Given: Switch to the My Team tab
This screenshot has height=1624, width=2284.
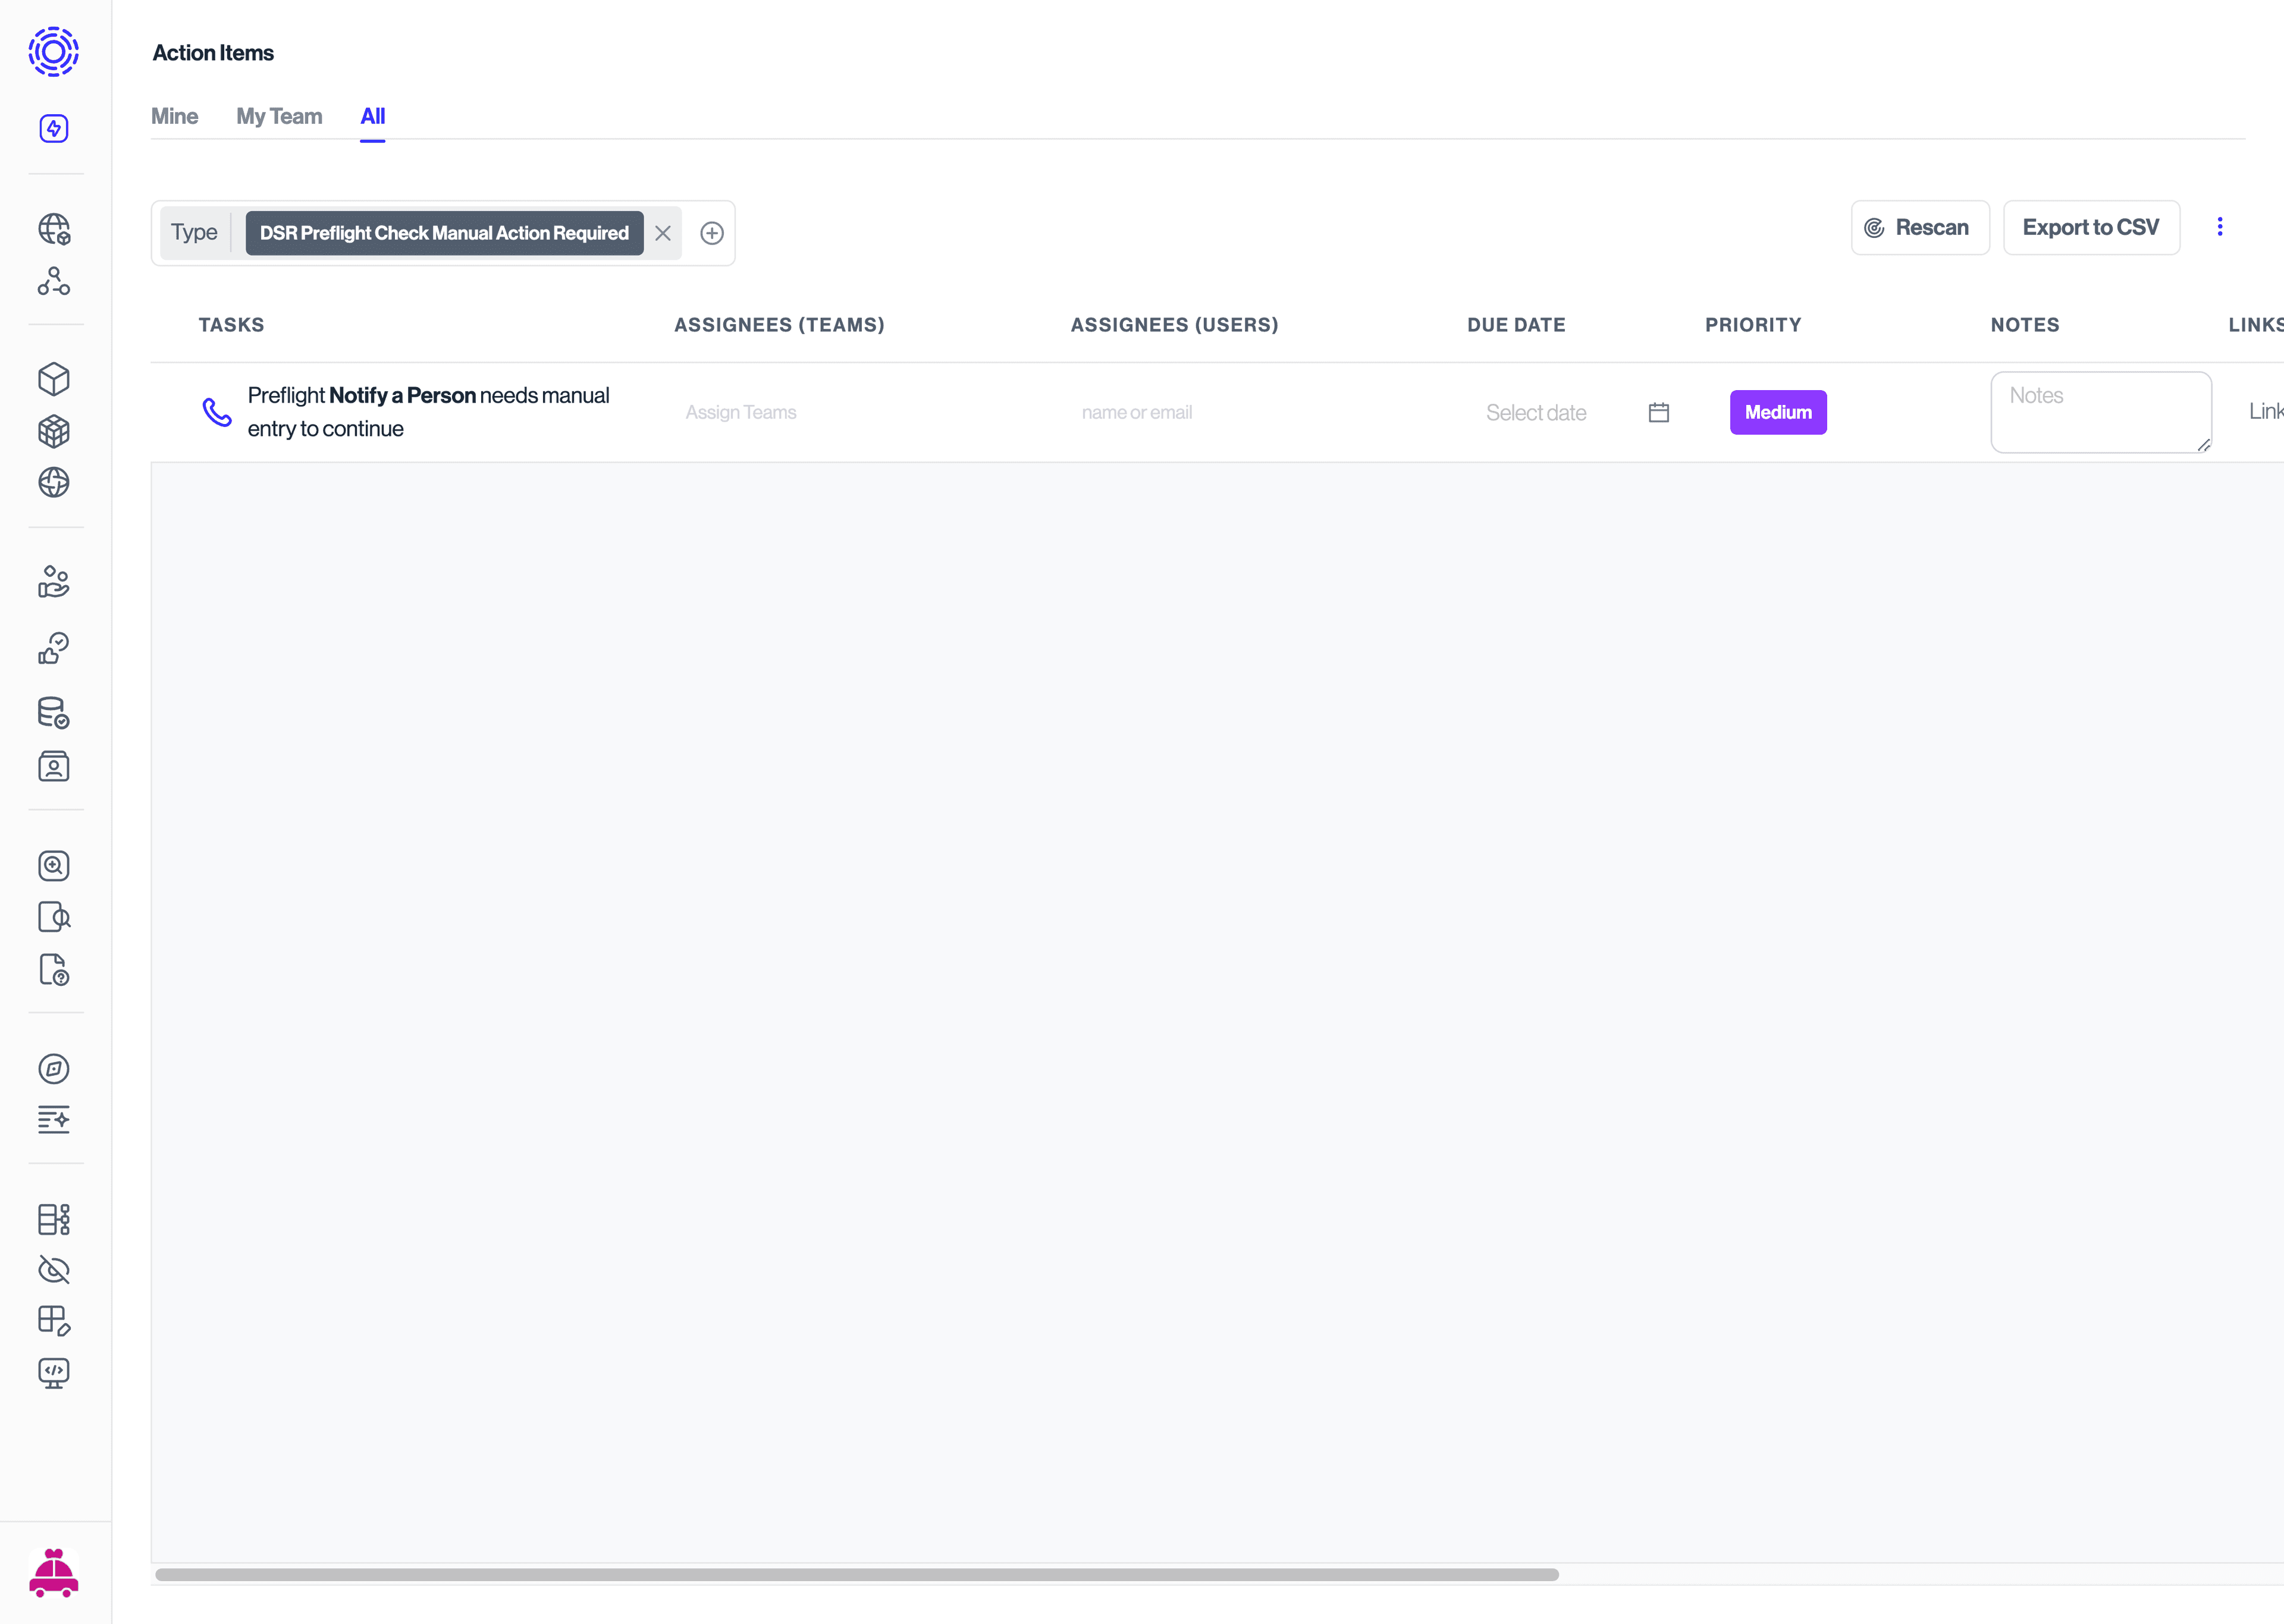Looking at the screenshot, I should [x=279, y=116].
